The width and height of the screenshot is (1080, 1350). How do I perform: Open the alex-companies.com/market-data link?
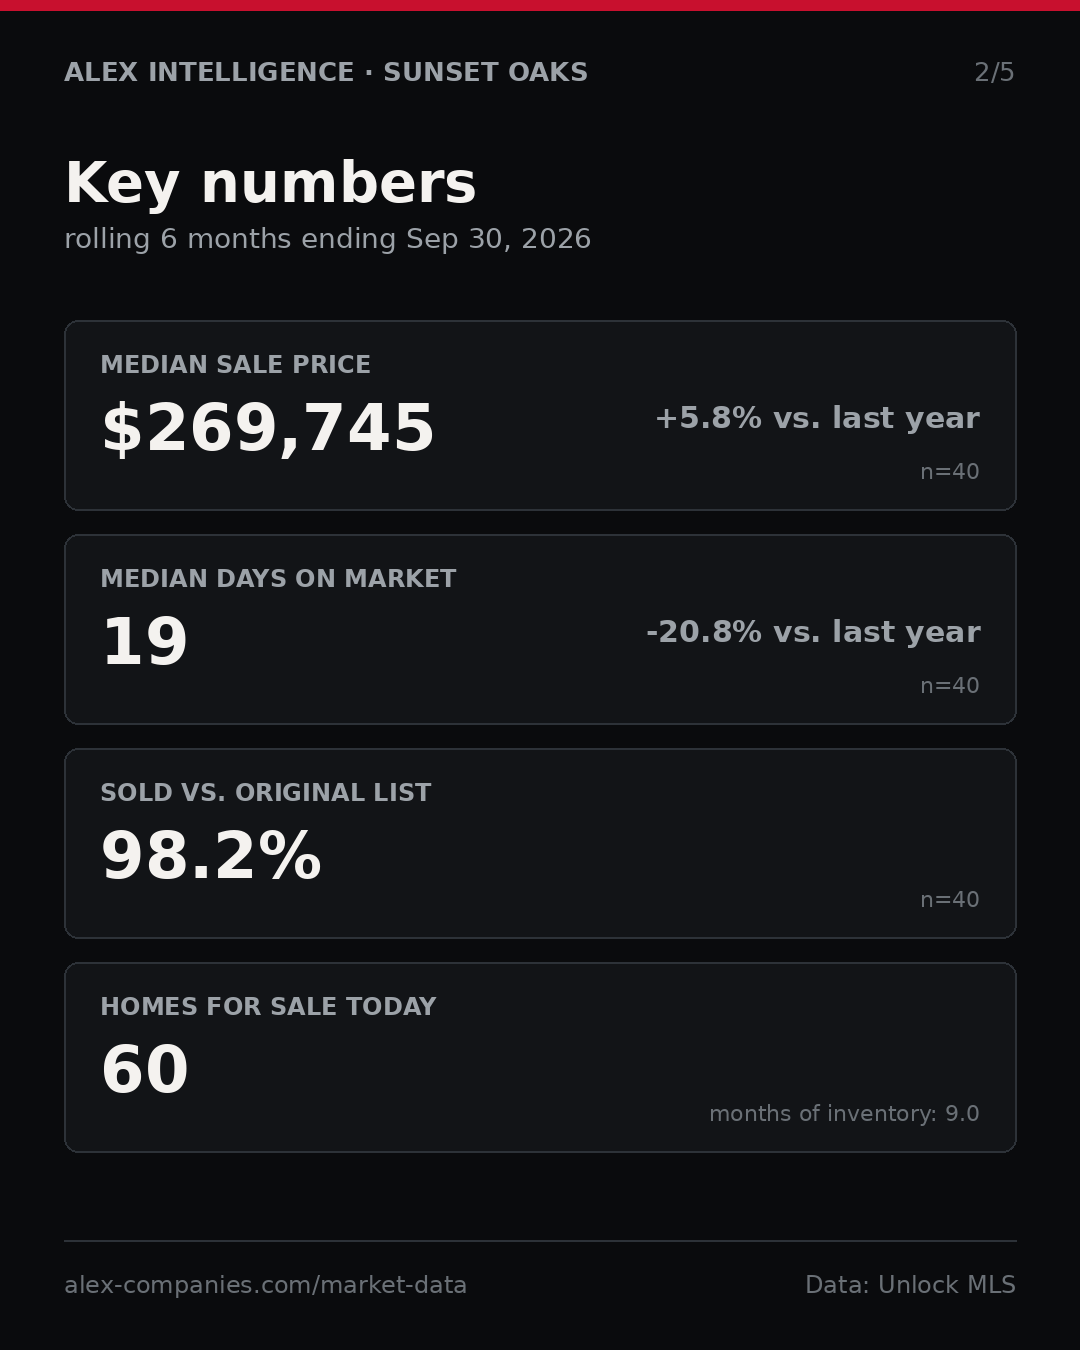pos(266,1285)
